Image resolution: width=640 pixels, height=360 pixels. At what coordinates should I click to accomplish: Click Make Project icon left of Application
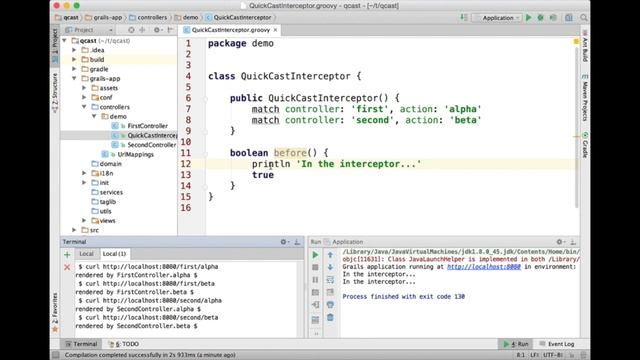click(464, 18)
